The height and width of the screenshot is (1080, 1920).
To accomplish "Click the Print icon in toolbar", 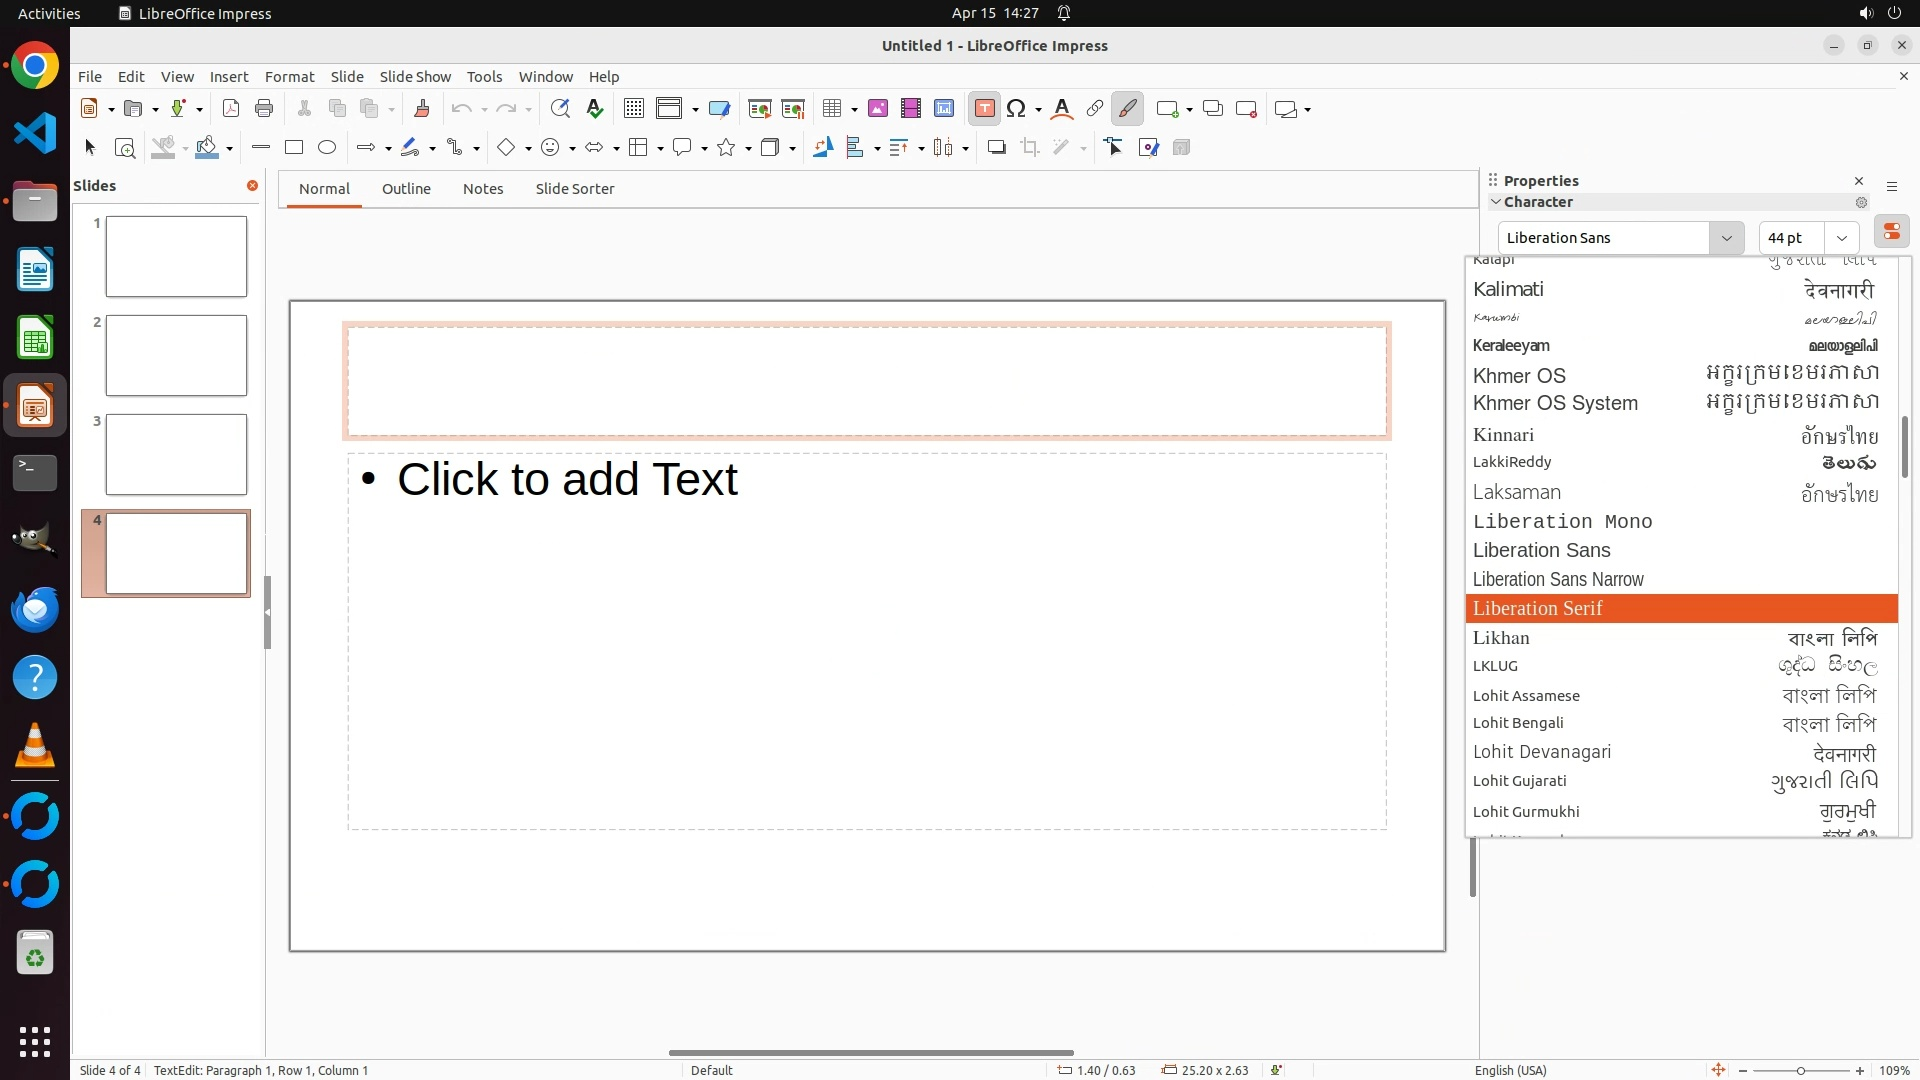I will point(264,109).
